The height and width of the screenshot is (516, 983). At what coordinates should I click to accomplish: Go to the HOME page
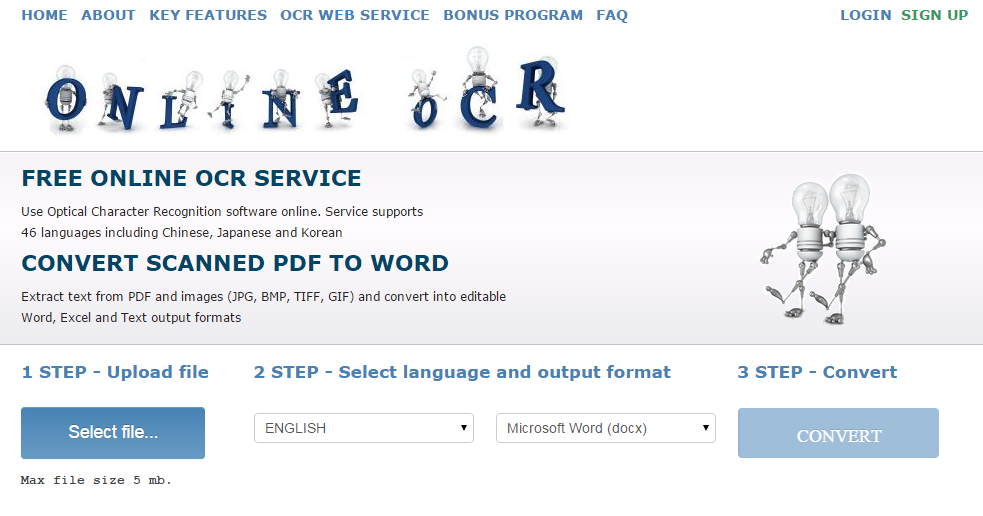click(x=44, y=15)
